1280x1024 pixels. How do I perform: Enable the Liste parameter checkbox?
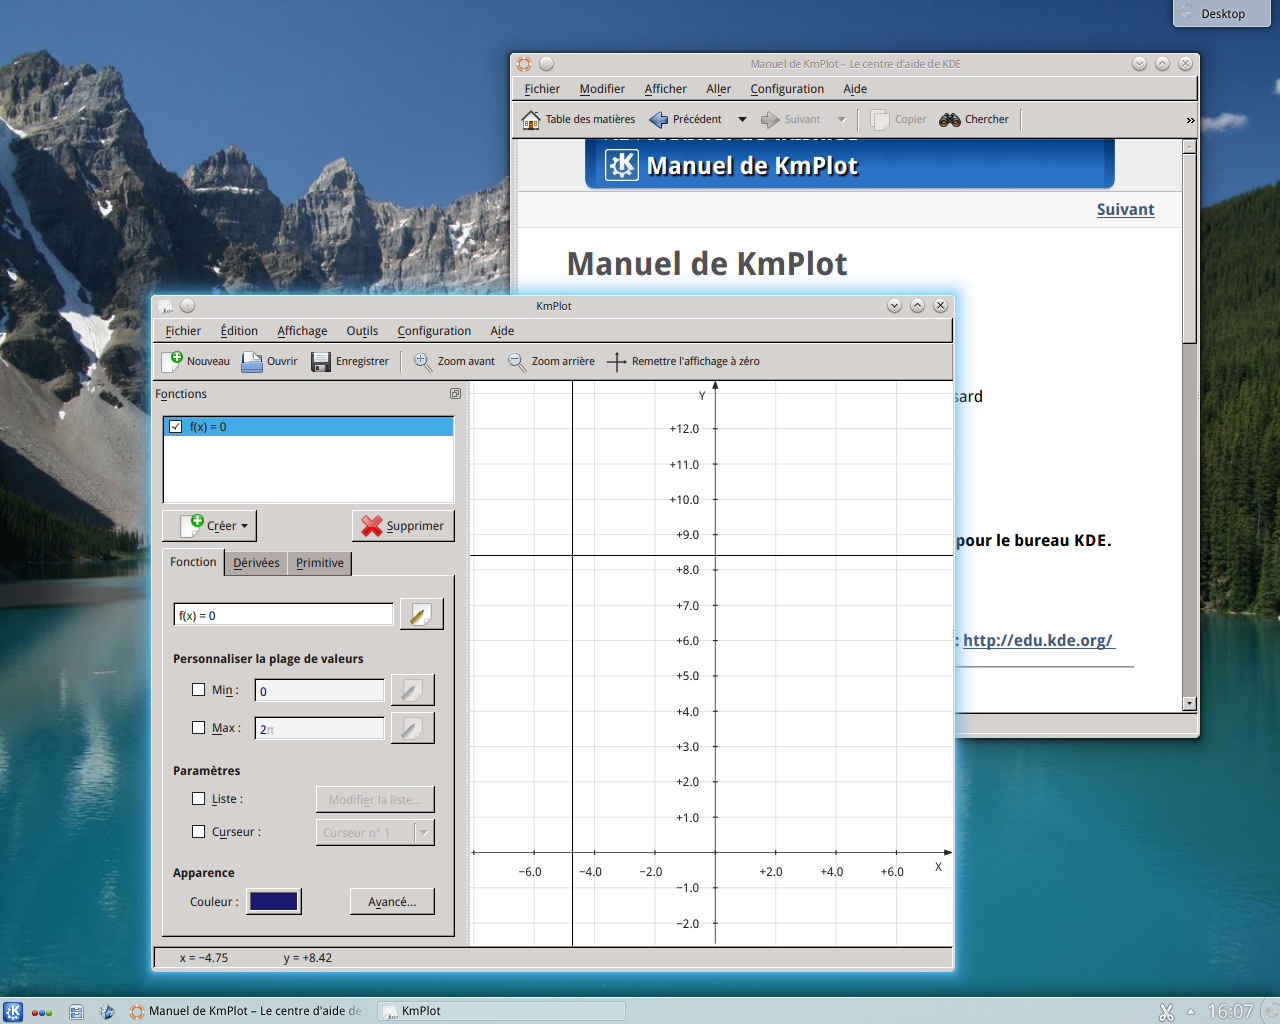pos(198,798)
